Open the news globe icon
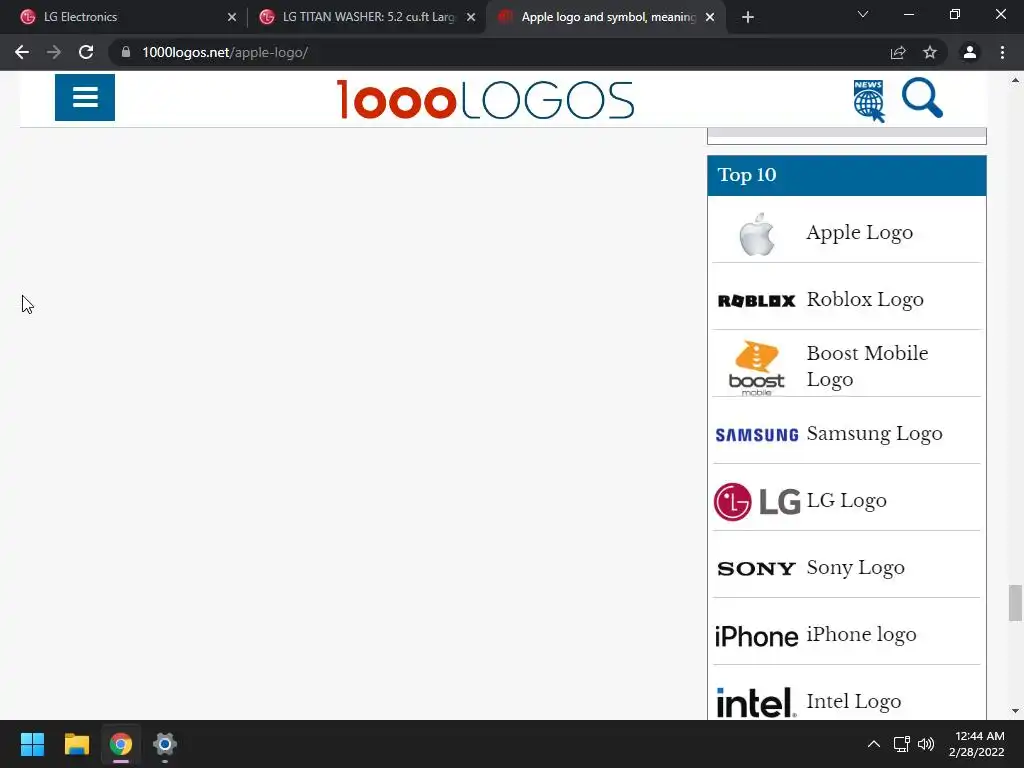Image resolution: width=1024 pixels, height=768 pixels. coord(869,101)
